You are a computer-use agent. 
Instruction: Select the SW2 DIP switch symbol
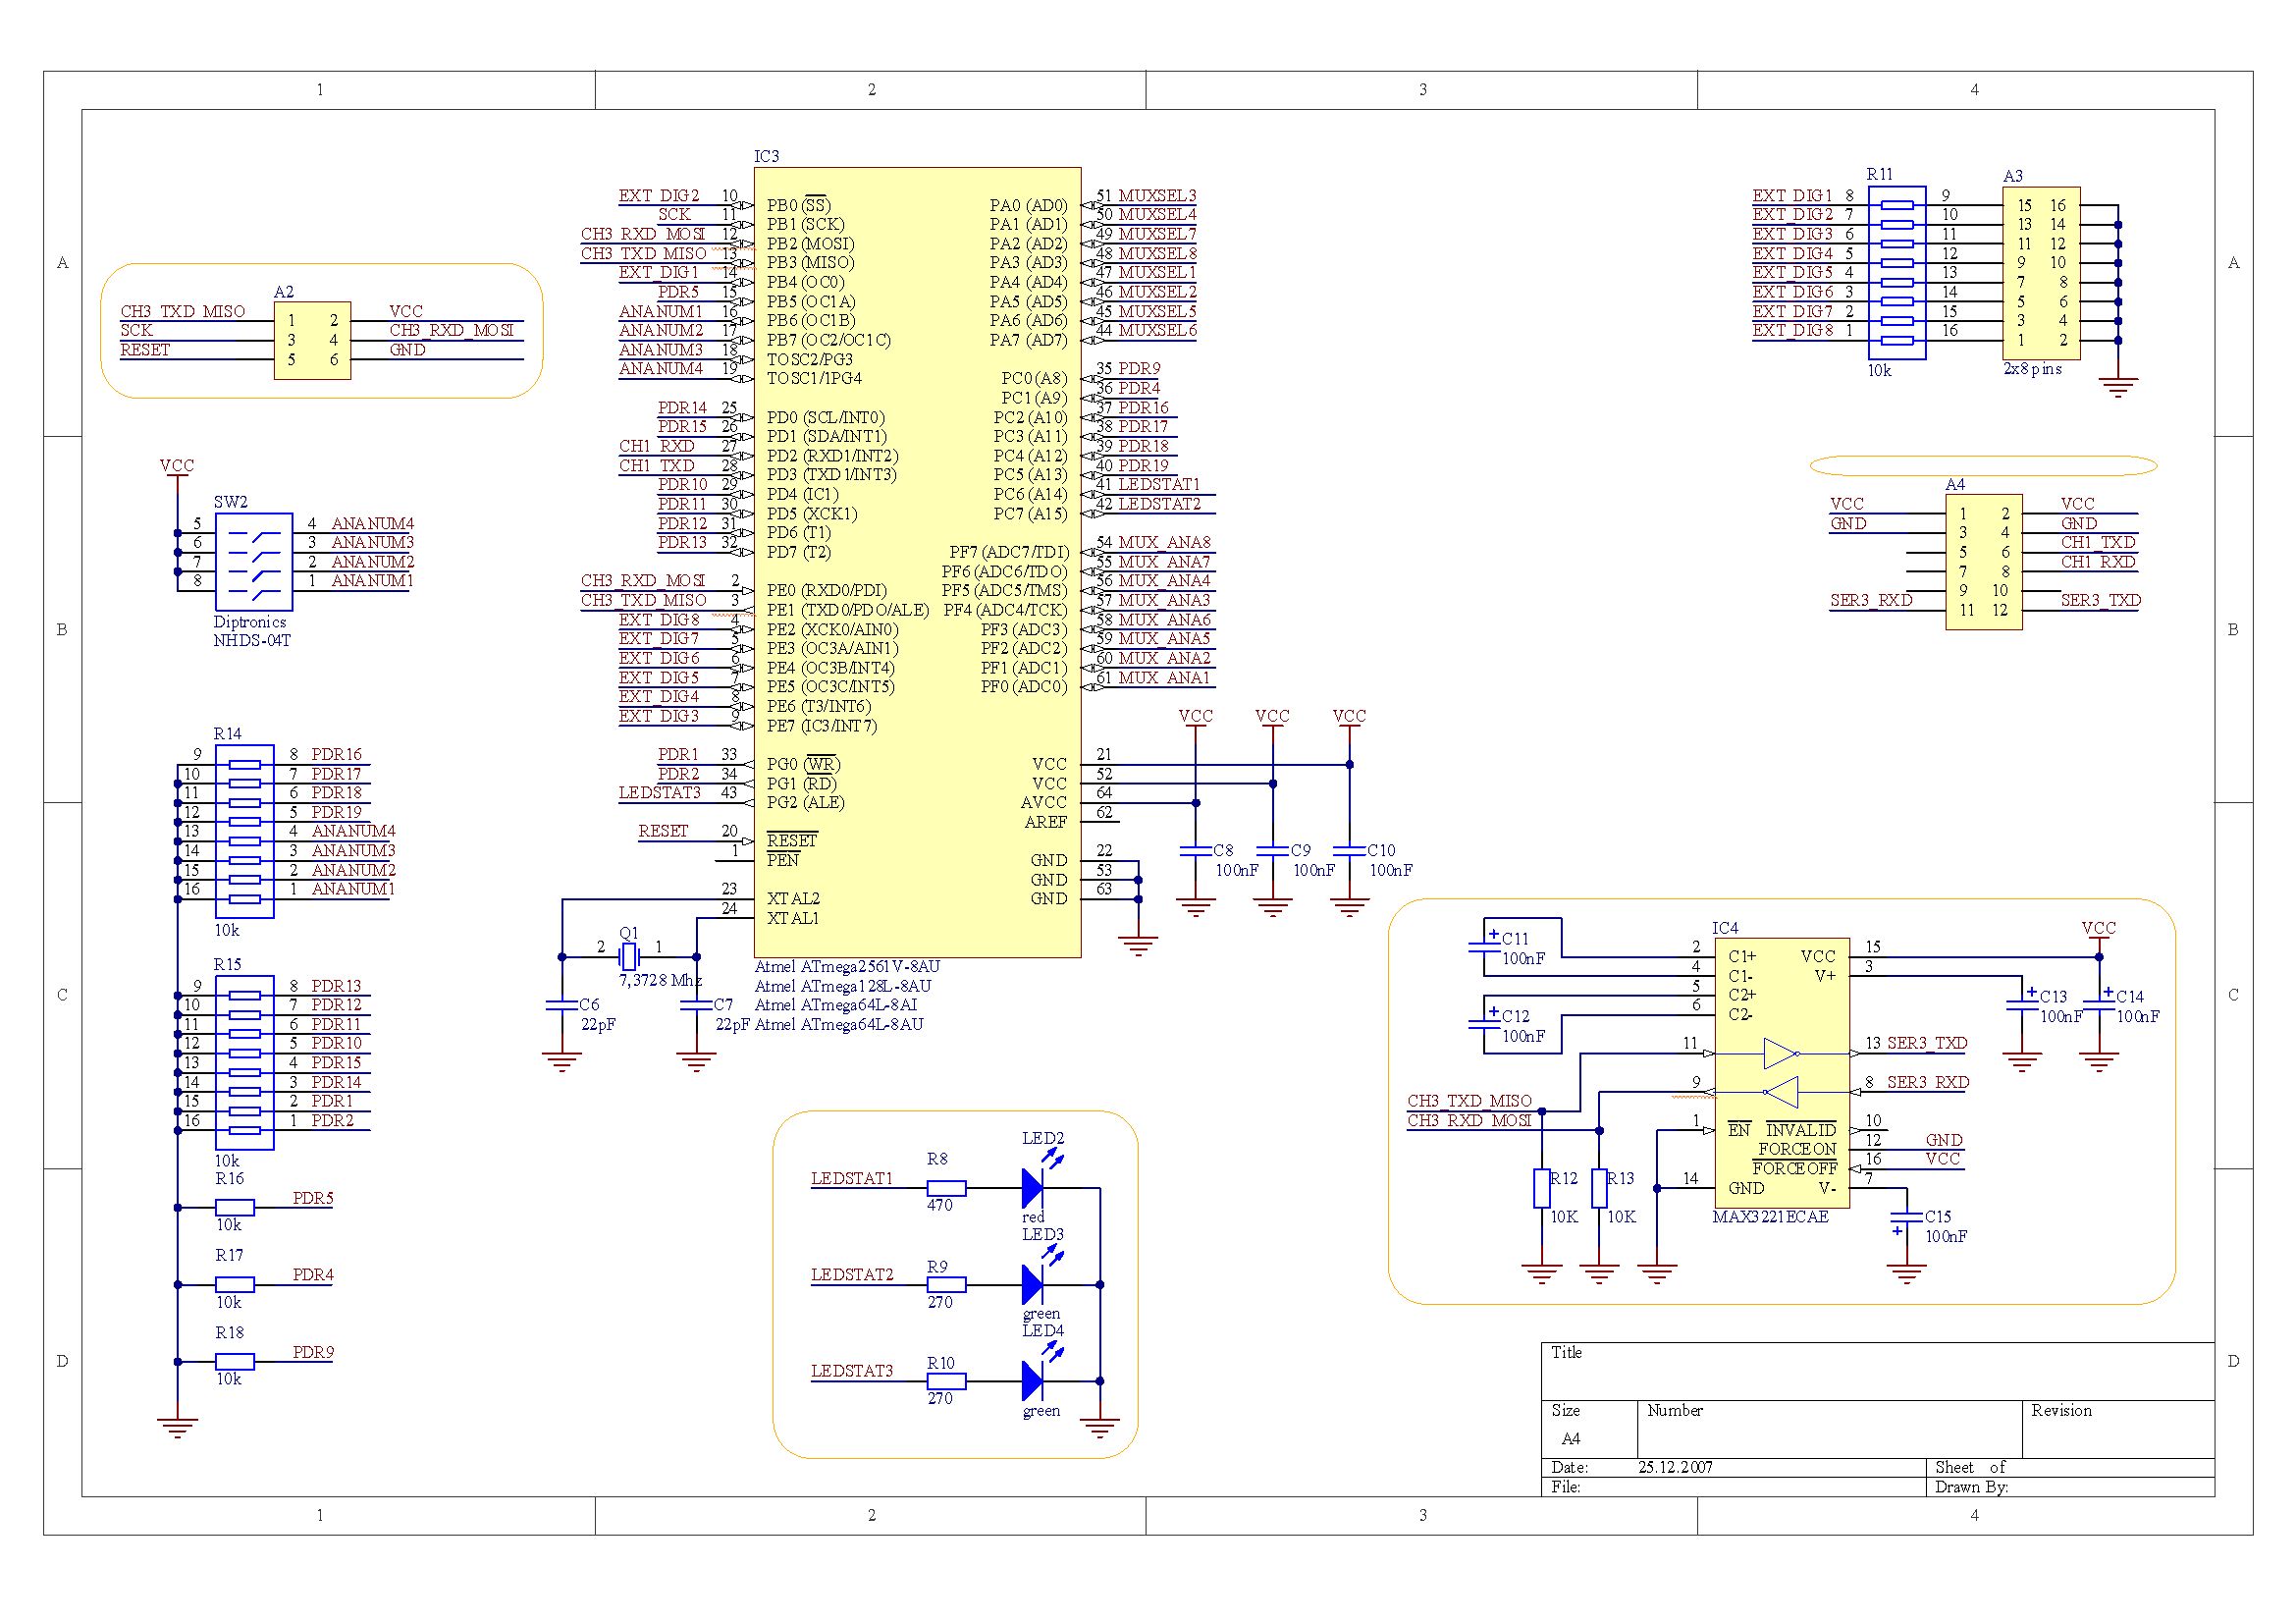(254, 561)
